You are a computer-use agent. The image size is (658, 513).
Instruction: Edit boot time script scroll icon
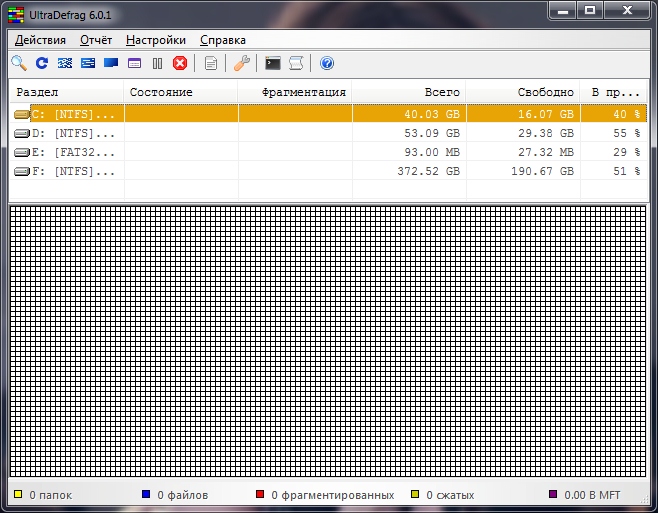click(x=296, y=63)
